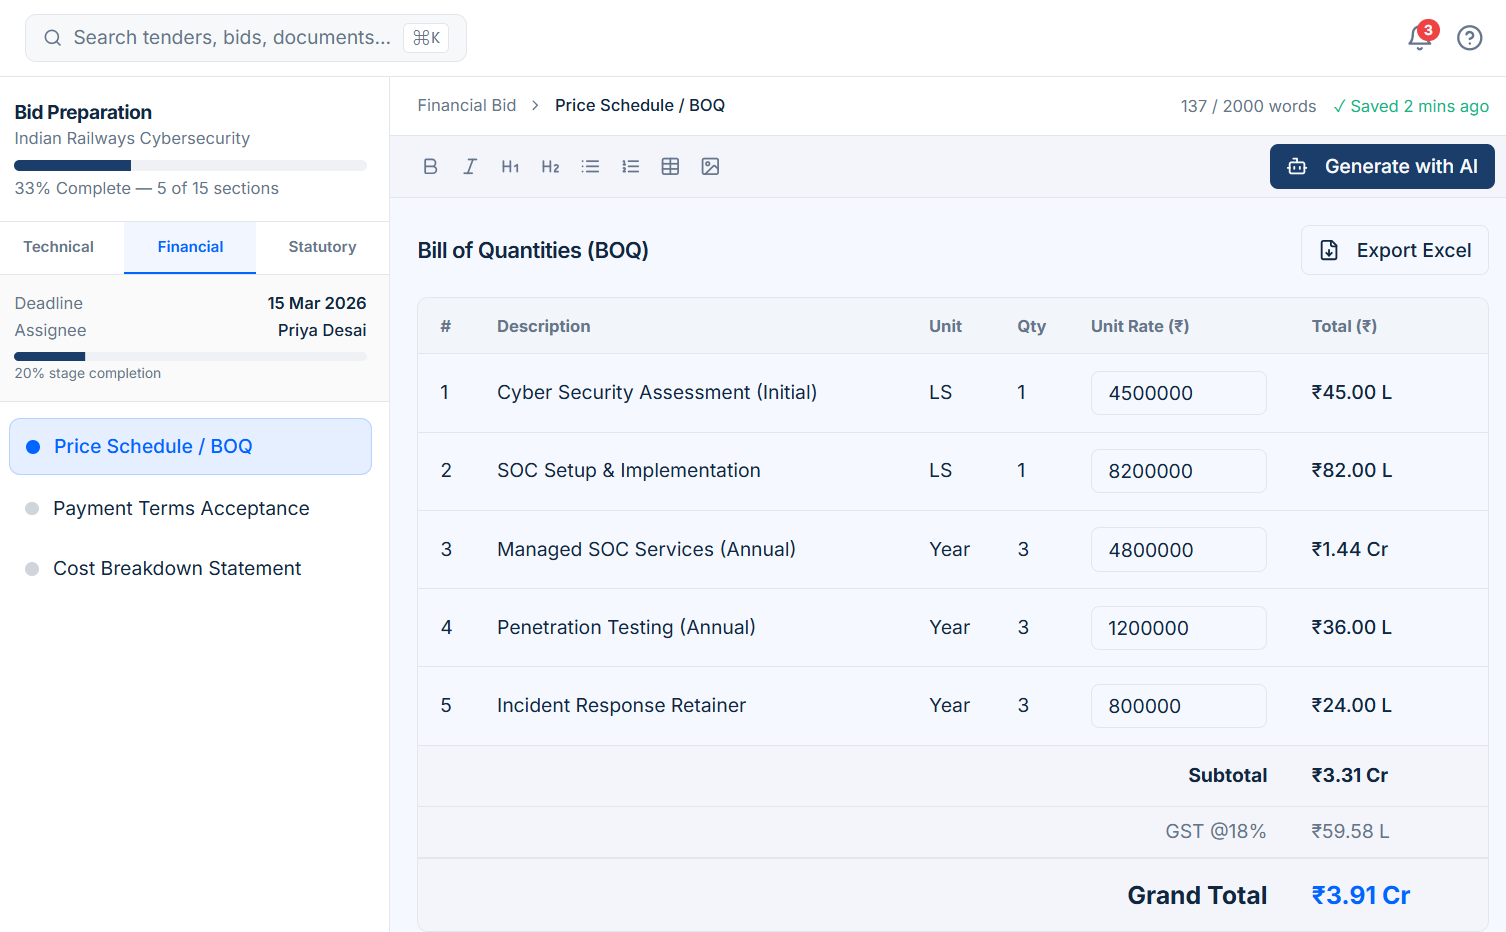Click the 'Year' unit in Penetration Testing row
Screen dimensions: 1506x932
[x=949, y=627]
